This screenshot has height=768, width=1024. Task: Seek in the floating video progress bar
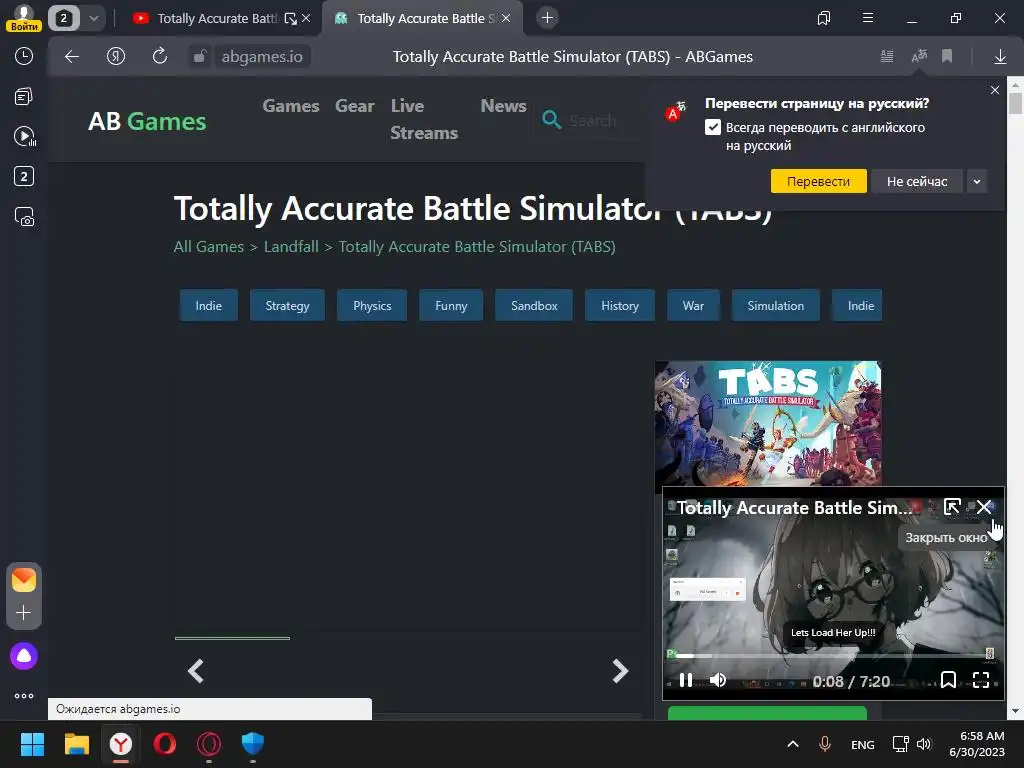click(x=829, y=655)
